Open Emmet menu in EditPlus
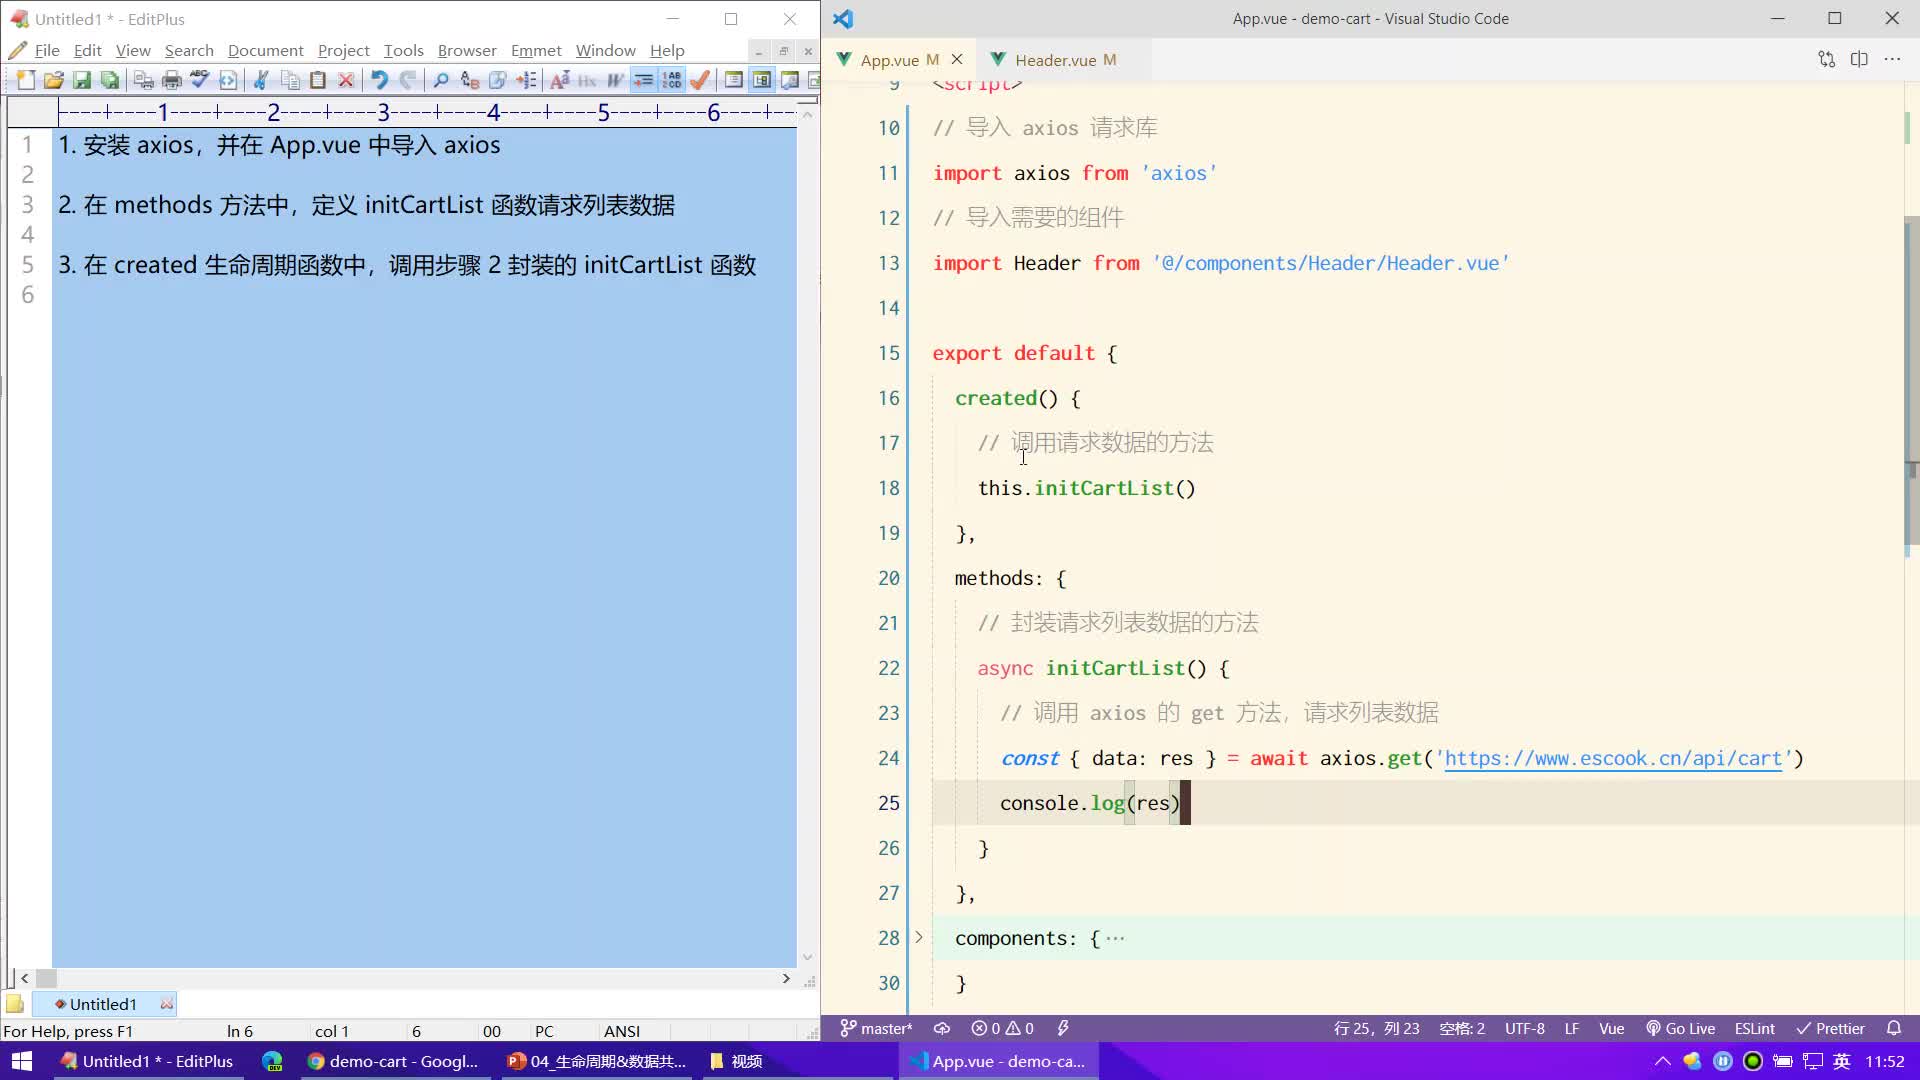This screenshot has height=1080, width=1920. 536,50
